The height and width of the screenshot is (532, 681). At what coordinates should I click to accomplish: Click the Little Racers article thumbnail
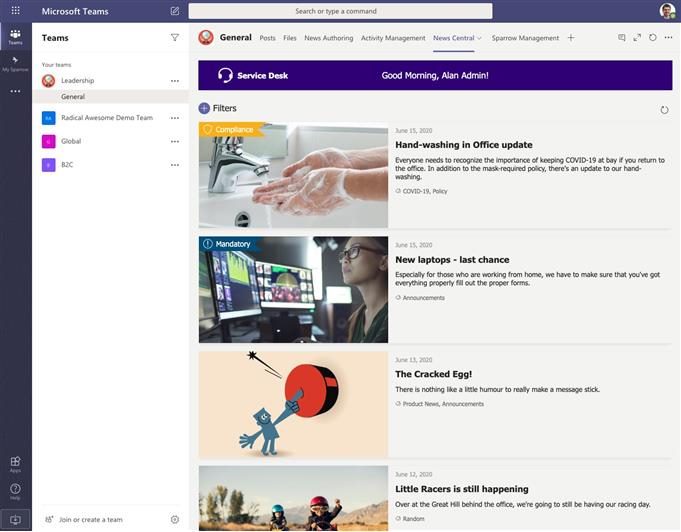(x=293, y=498)
